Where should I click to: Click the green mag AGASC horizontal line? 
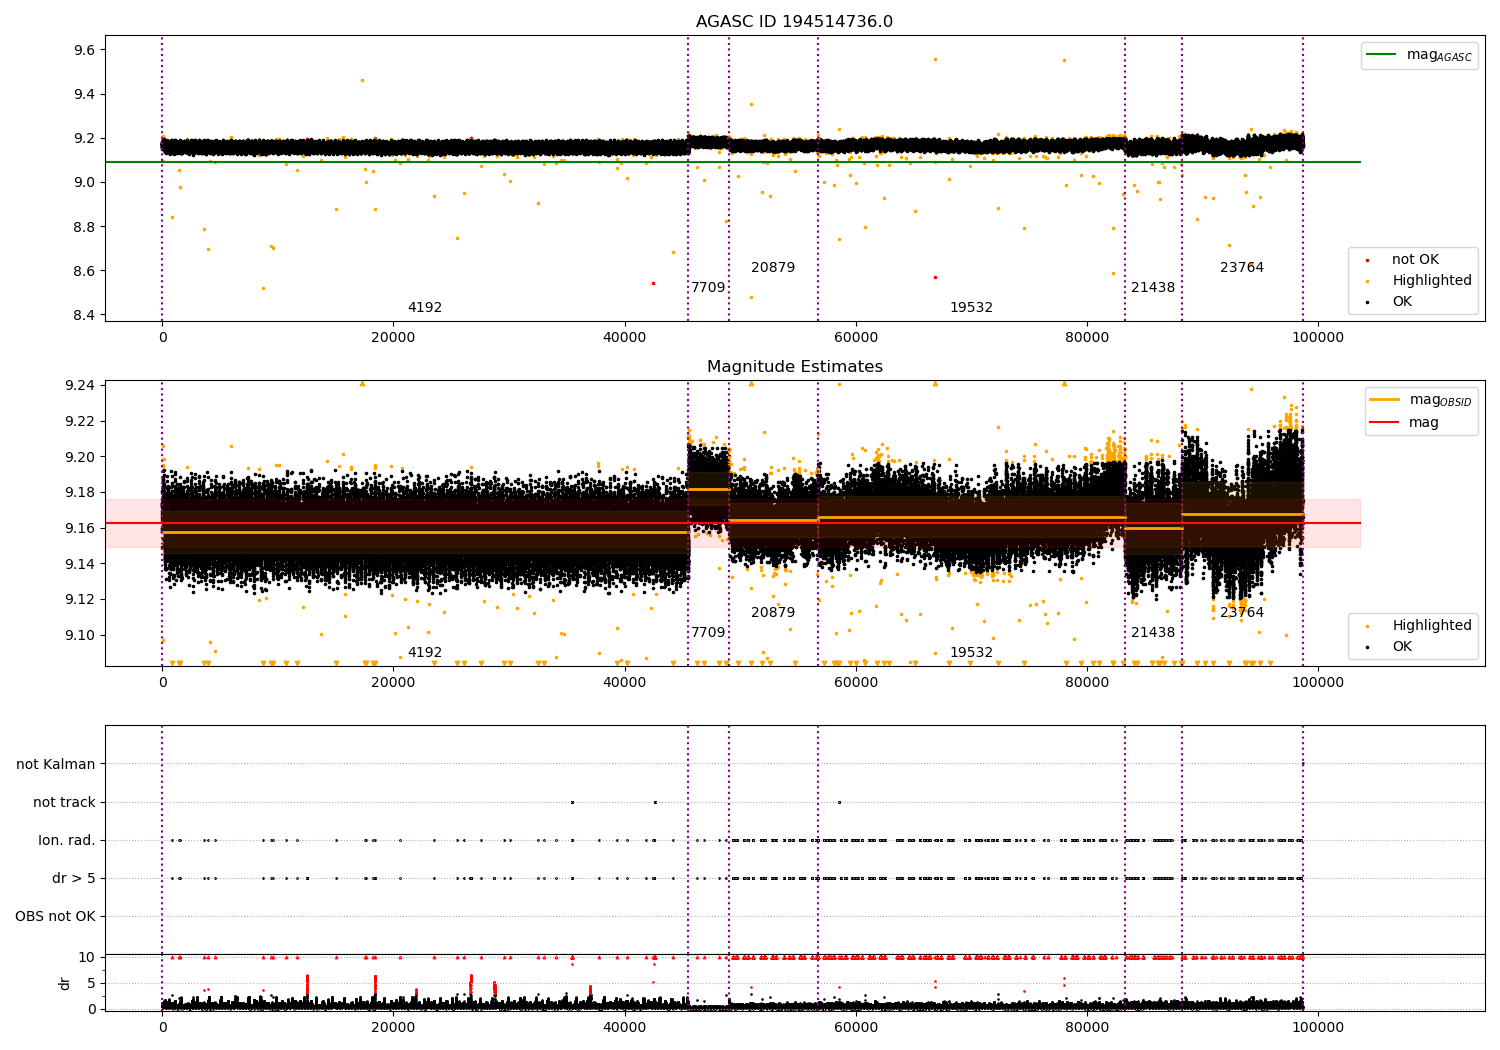(x=732, y=162)
